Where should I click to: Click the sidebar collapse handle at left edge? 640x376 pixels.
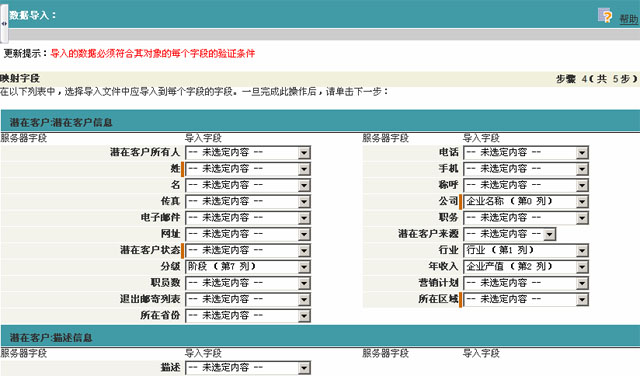[4, 23]
